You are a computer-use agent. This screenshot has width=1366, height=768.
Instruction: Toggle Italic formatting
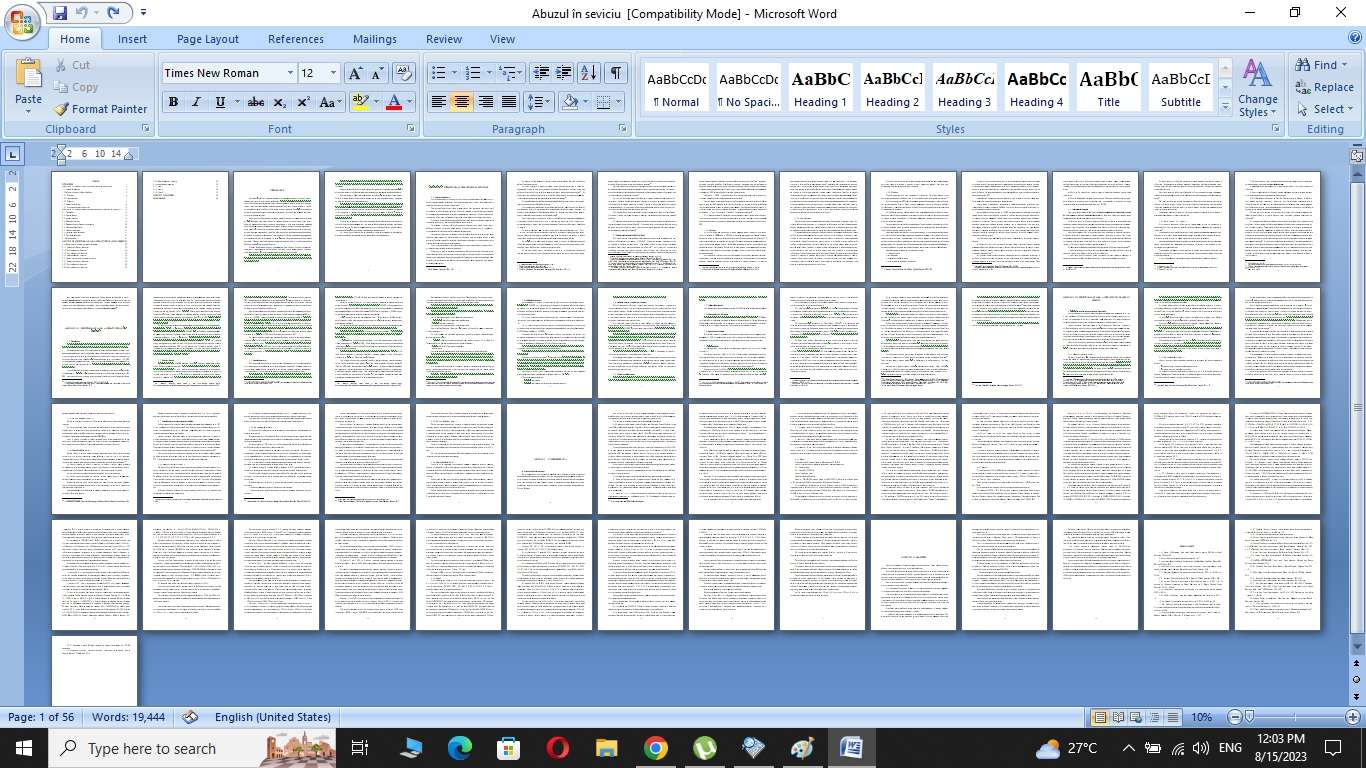(196, 102)
